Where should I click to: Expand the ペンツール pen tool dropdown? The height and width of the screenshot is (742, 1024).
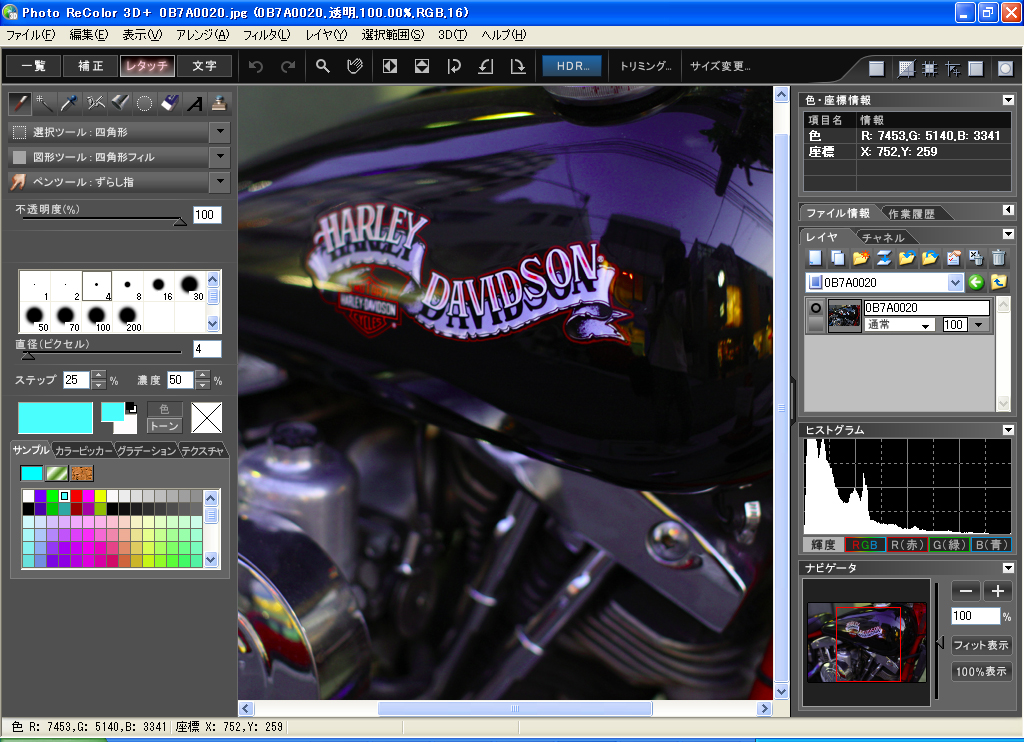pos(220,182)
